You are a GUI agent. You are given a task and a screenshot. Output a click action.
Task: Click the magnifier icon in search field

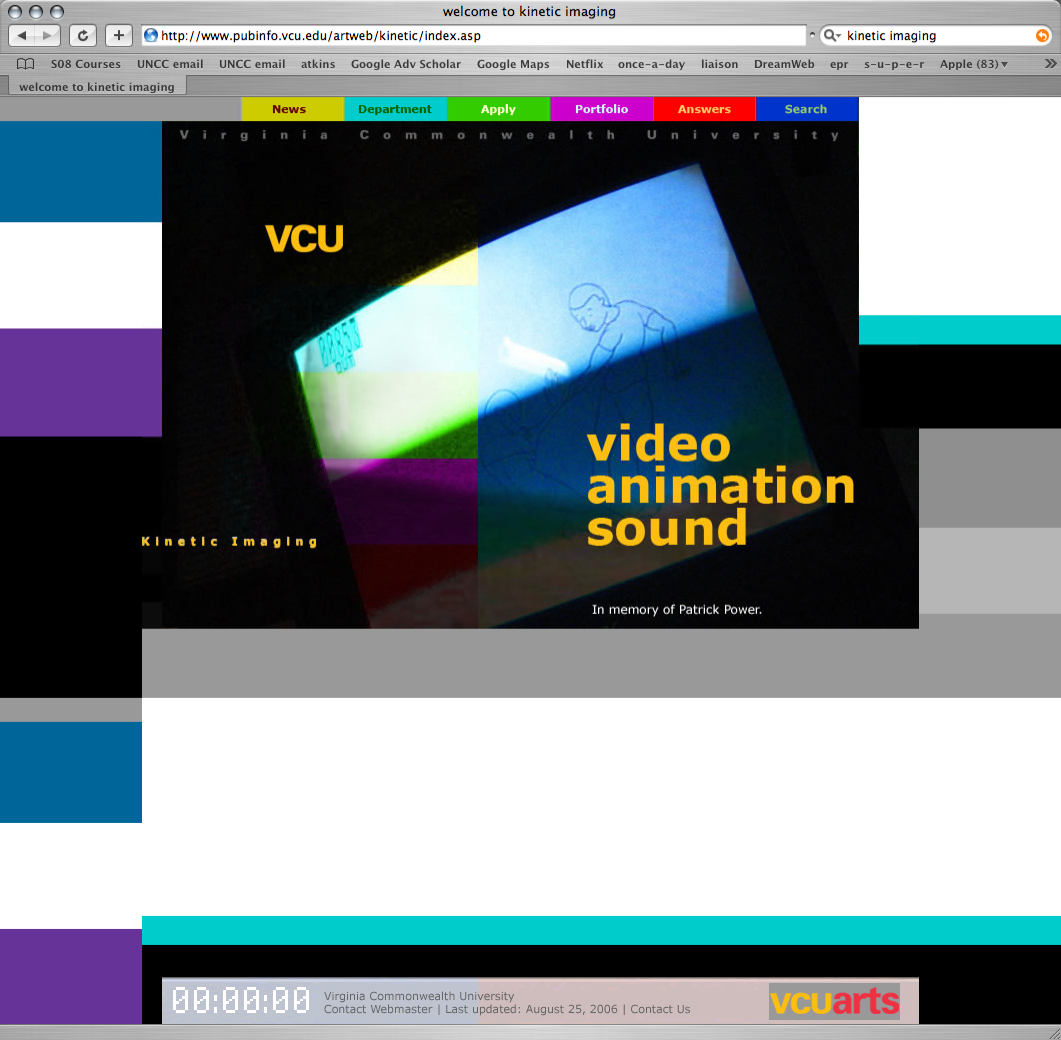click(832, 35)
